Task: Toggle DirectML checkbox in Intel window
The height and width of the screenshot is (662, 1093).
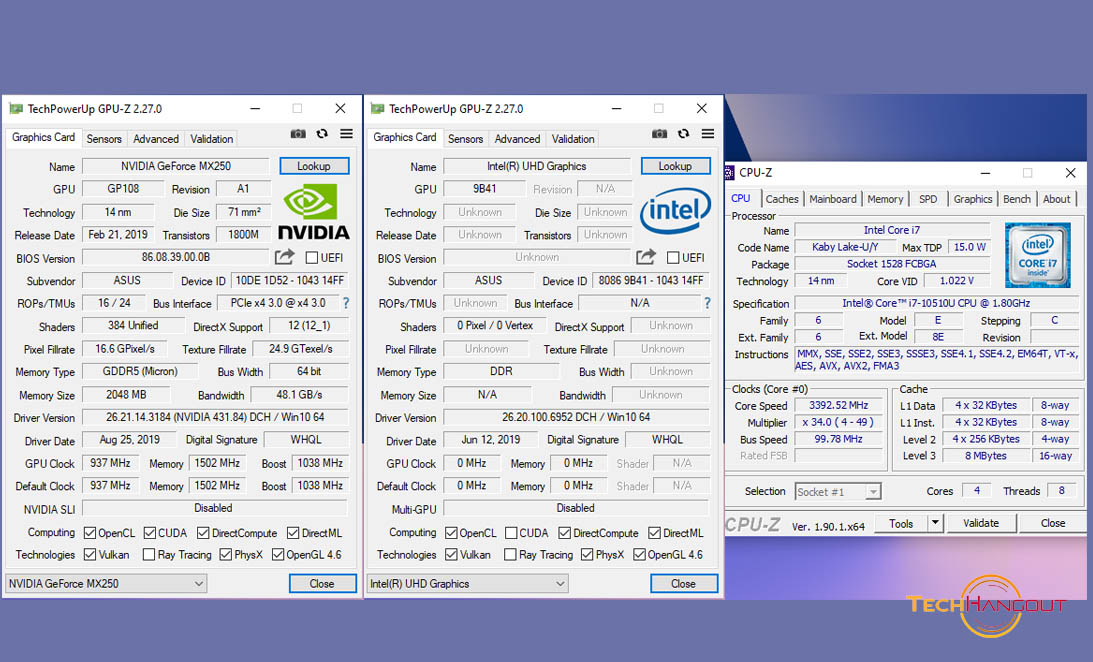Action: (x=655, y=533)
